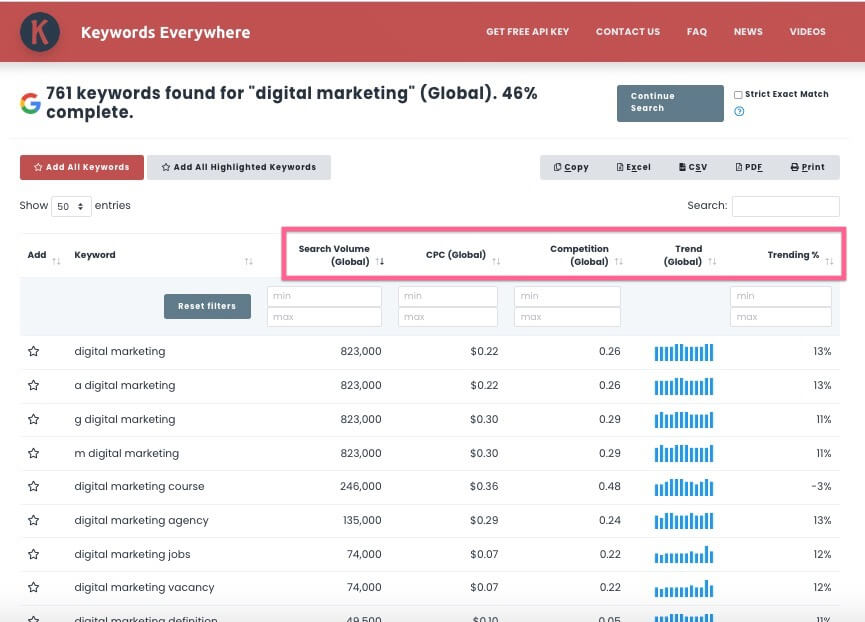This screenshot has height=622, width=865.
Task: Open GET FREE API KEY page
Action: pos(527,32)
